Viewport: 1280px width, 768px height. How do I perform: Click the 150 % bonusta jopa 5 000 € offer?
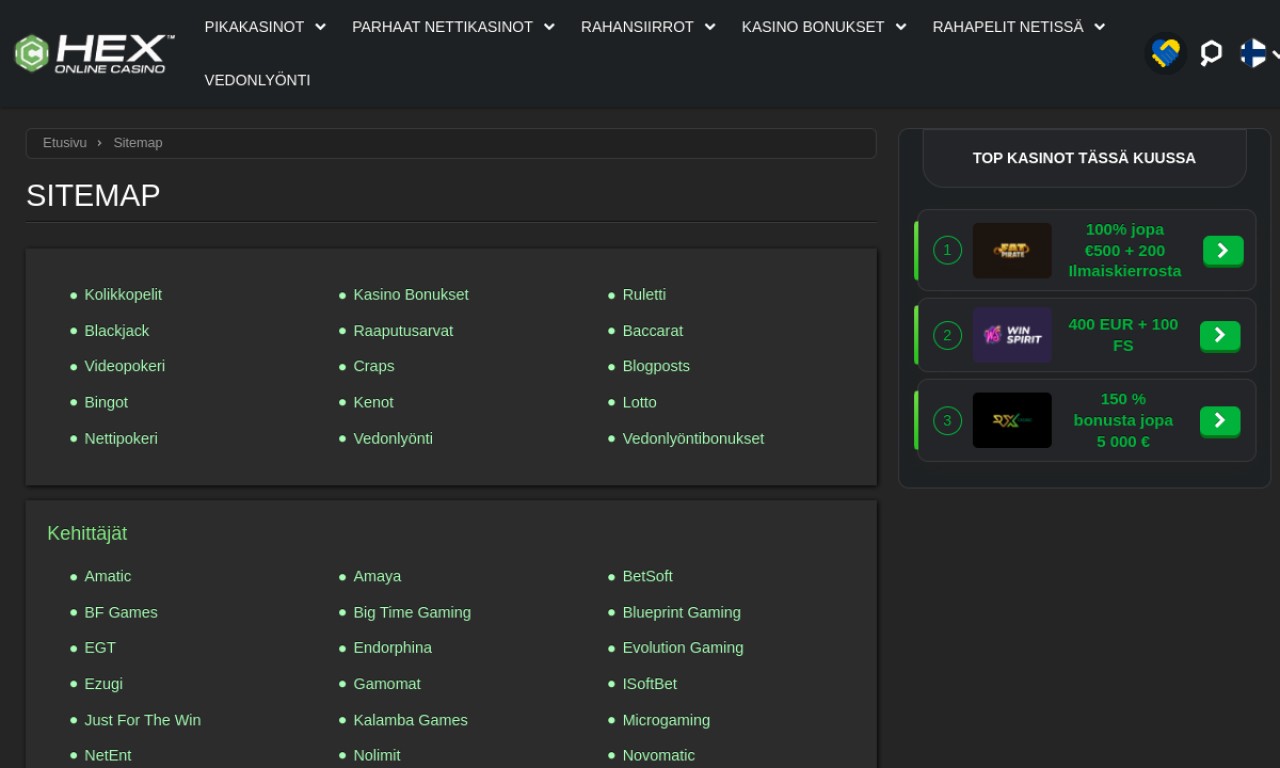pos(1123,420)
